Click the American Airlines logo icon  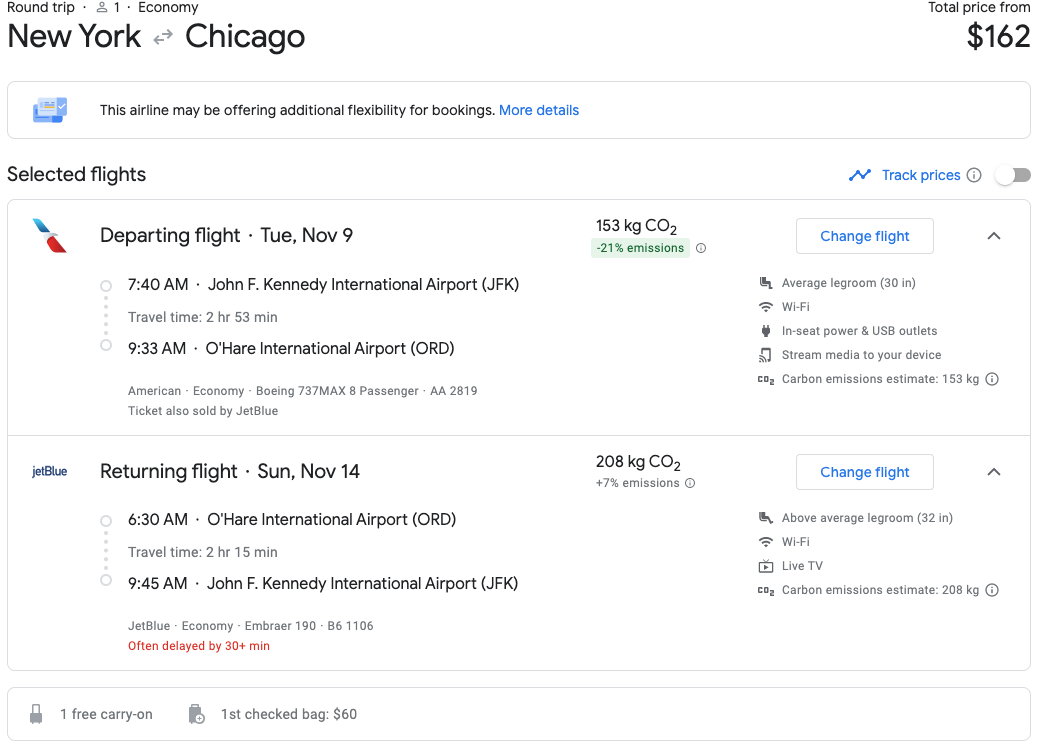(49, 236)
